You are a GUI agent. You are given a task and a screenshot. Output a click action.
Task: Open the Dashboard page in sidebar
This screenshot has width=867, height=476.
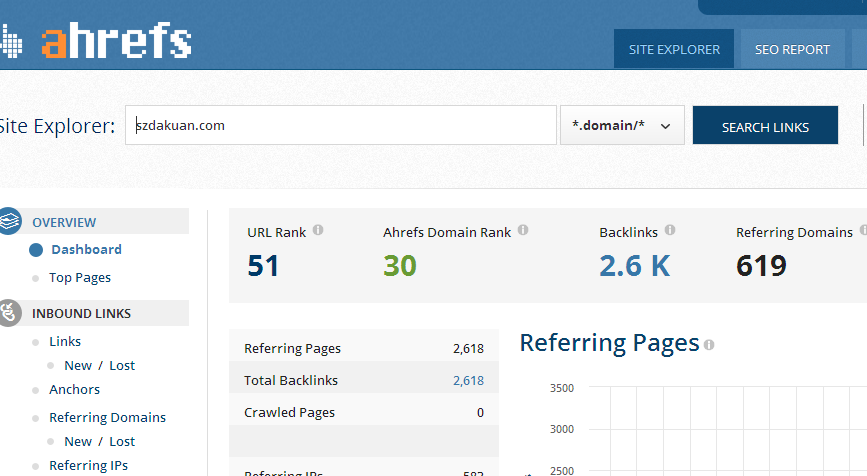86,249
